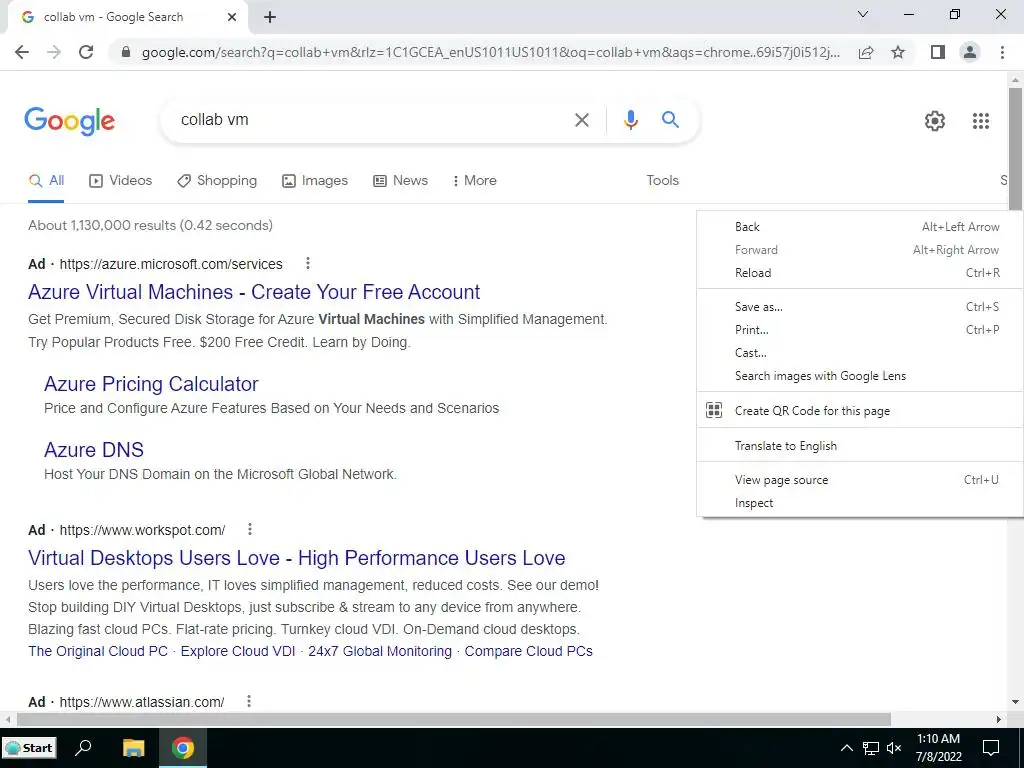This screenshot has width=1024, height=768.
Task: Select Save as... in context menu
Action: coord(859,307)
